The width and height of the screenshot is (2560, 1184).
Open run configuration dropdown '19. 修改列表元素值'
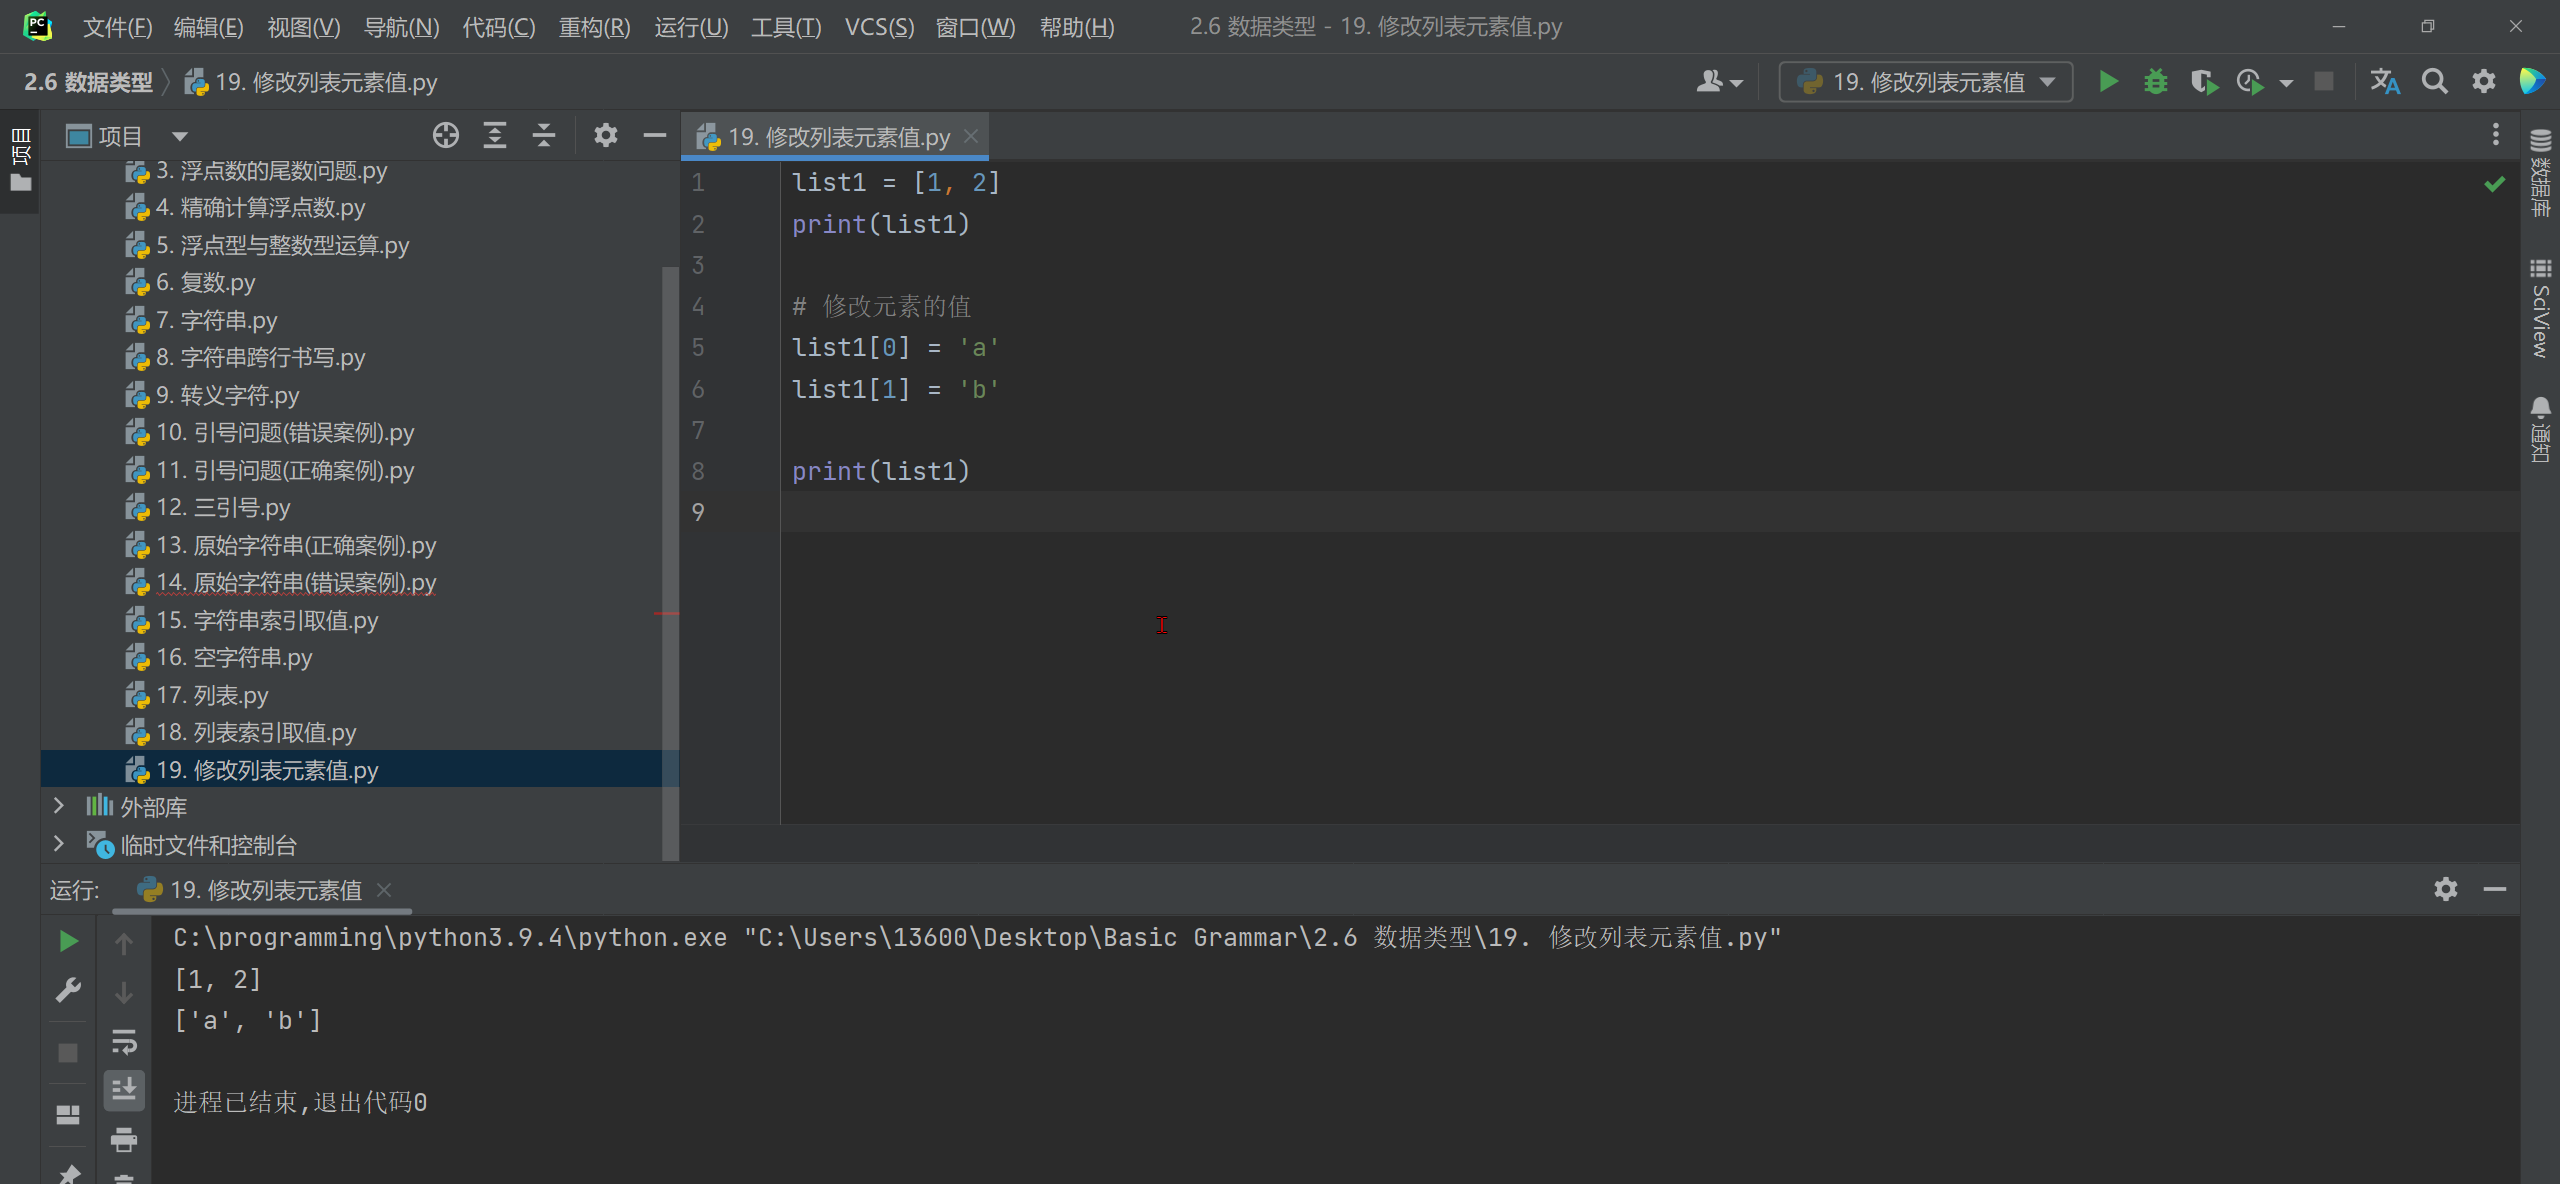pos(1926,82)
